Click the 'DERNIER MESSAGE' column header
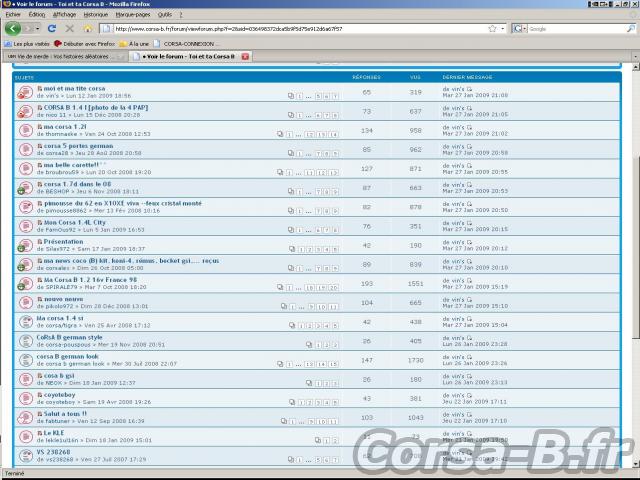640x480 pixels. pyautogui.click(x=467, y=77)
